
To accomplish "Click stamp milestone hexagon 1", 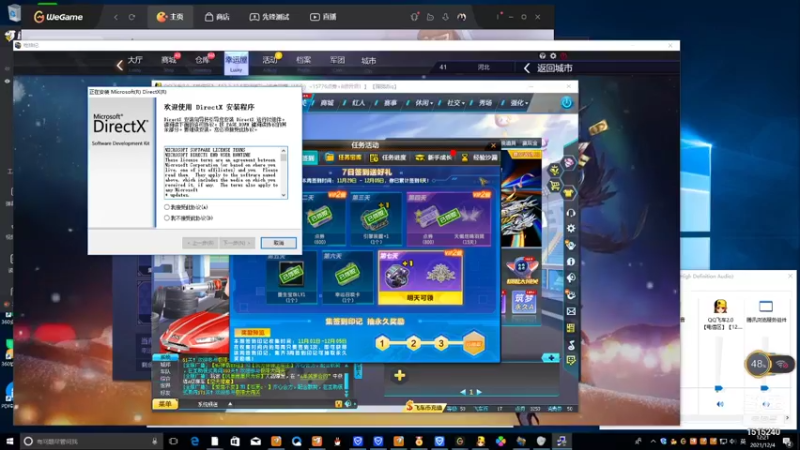I will click(x=383, y=343).
